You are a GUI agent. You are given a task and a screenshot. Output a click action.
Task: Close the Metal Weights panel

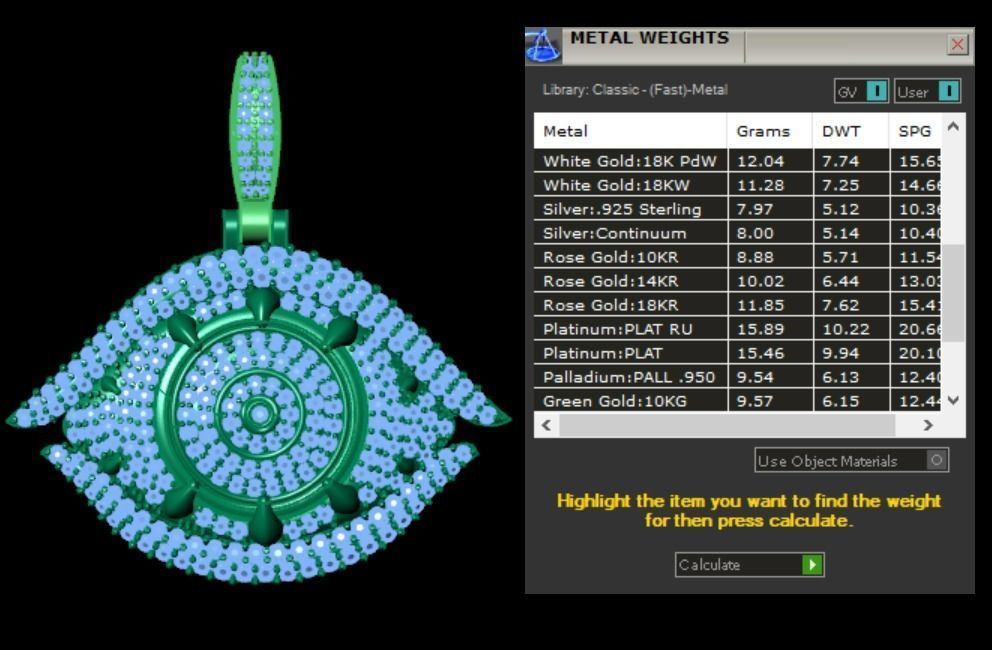pyautogui.click(x=958, y=44)
